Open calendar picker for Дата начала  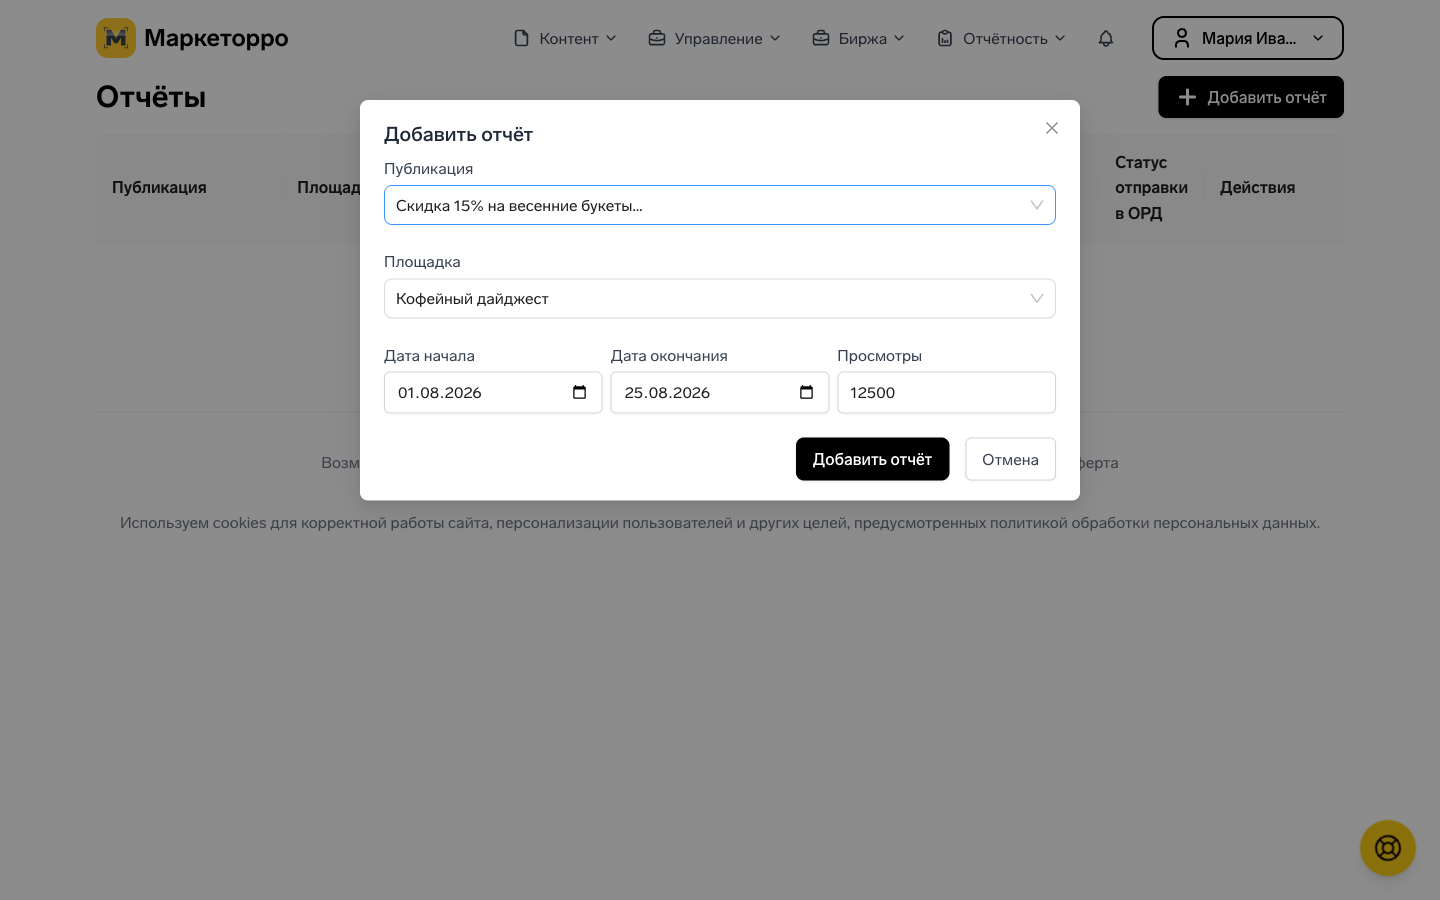[580, 392]
